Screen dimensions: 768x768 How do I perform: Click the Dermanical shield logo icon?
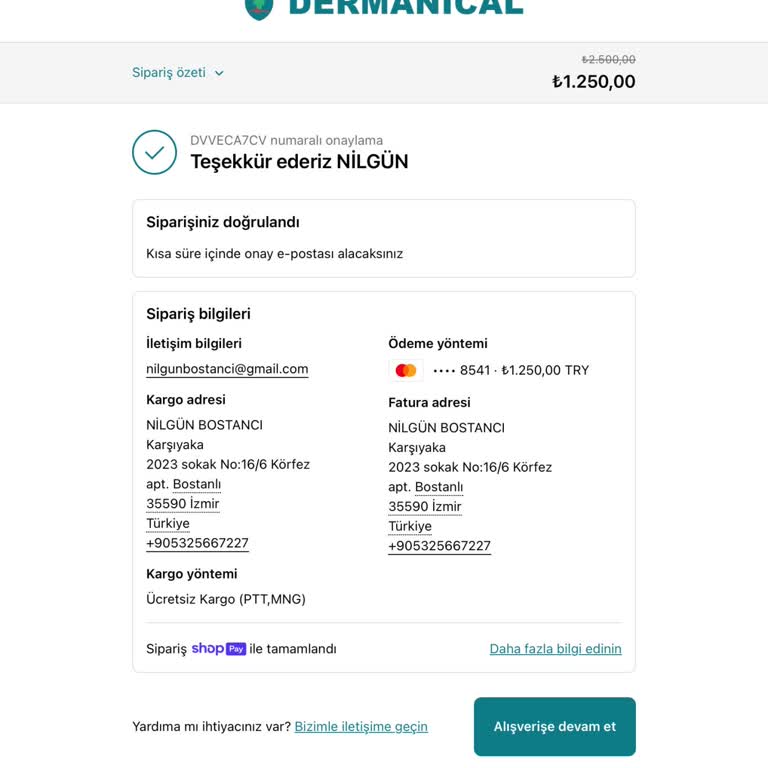[x=259, y=8]
